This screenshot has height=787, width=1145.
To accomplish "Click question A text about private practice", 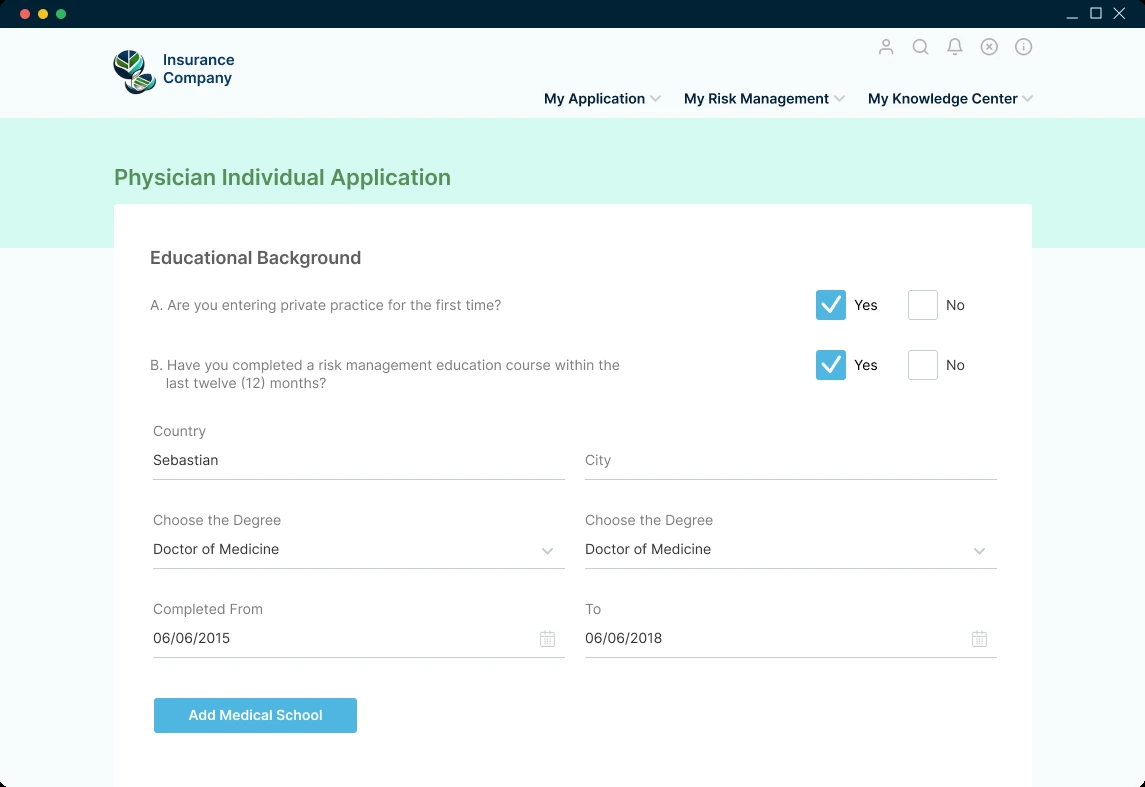I will 326,305.
